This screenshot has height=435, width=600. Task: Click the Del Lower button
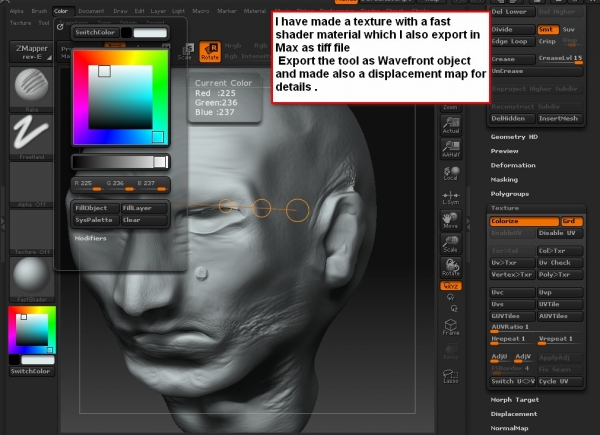(512, 12)
